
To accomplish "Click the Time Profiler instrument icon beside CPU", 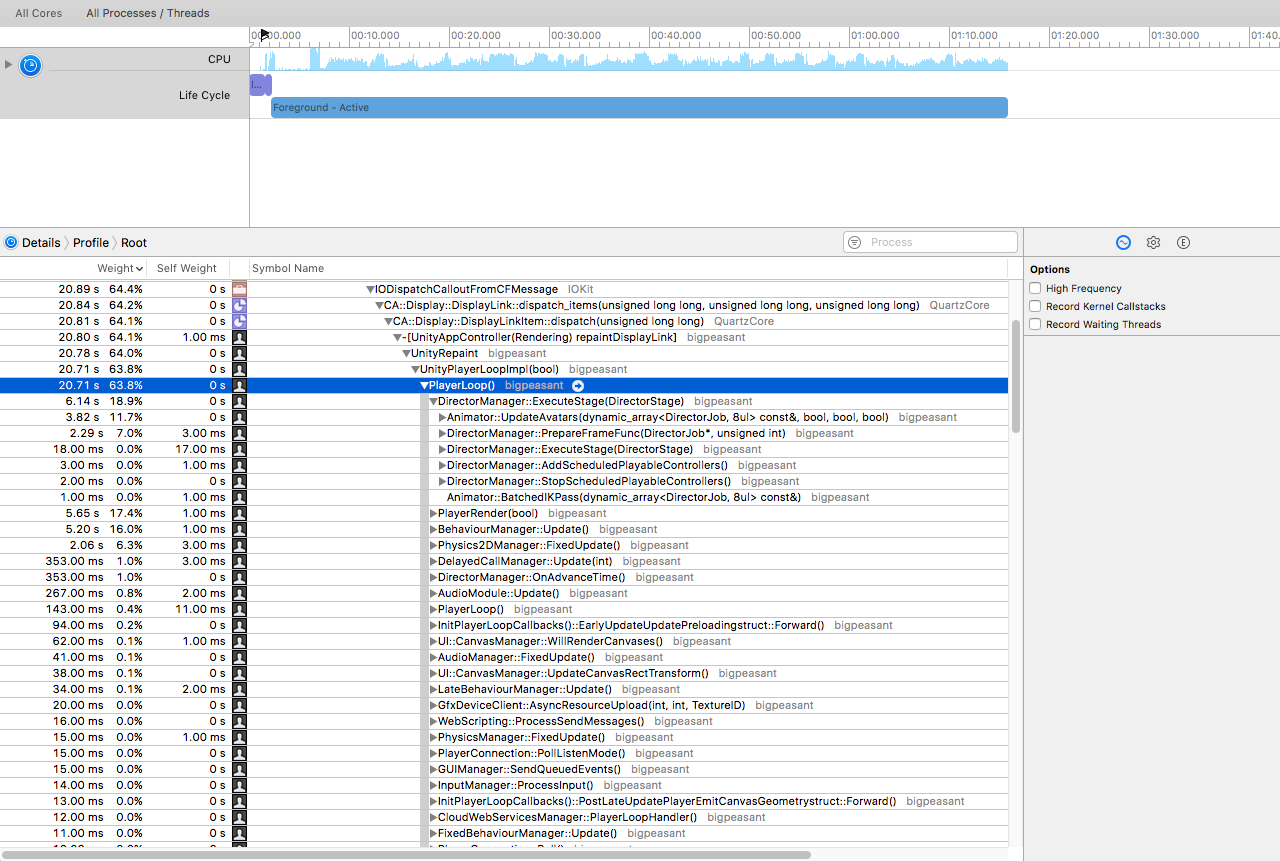I will 31,66.
